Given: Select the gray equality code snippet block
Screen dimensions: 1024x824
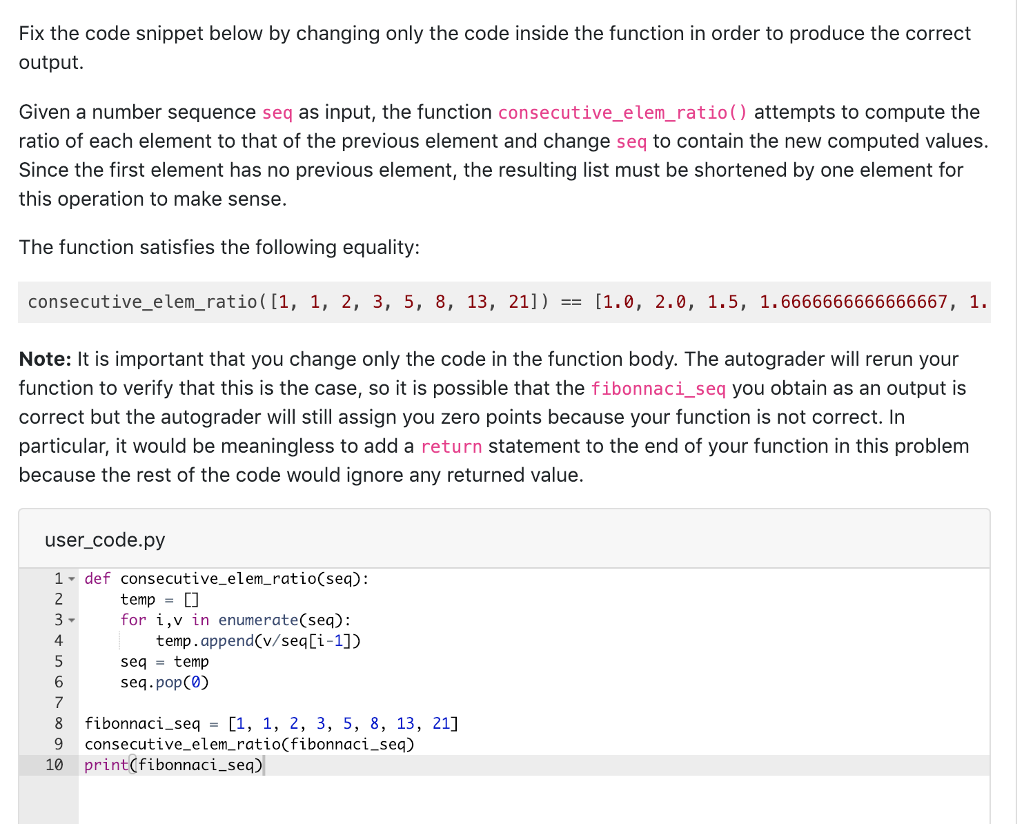Looking at the screenshot, I should tap(500, 302).
